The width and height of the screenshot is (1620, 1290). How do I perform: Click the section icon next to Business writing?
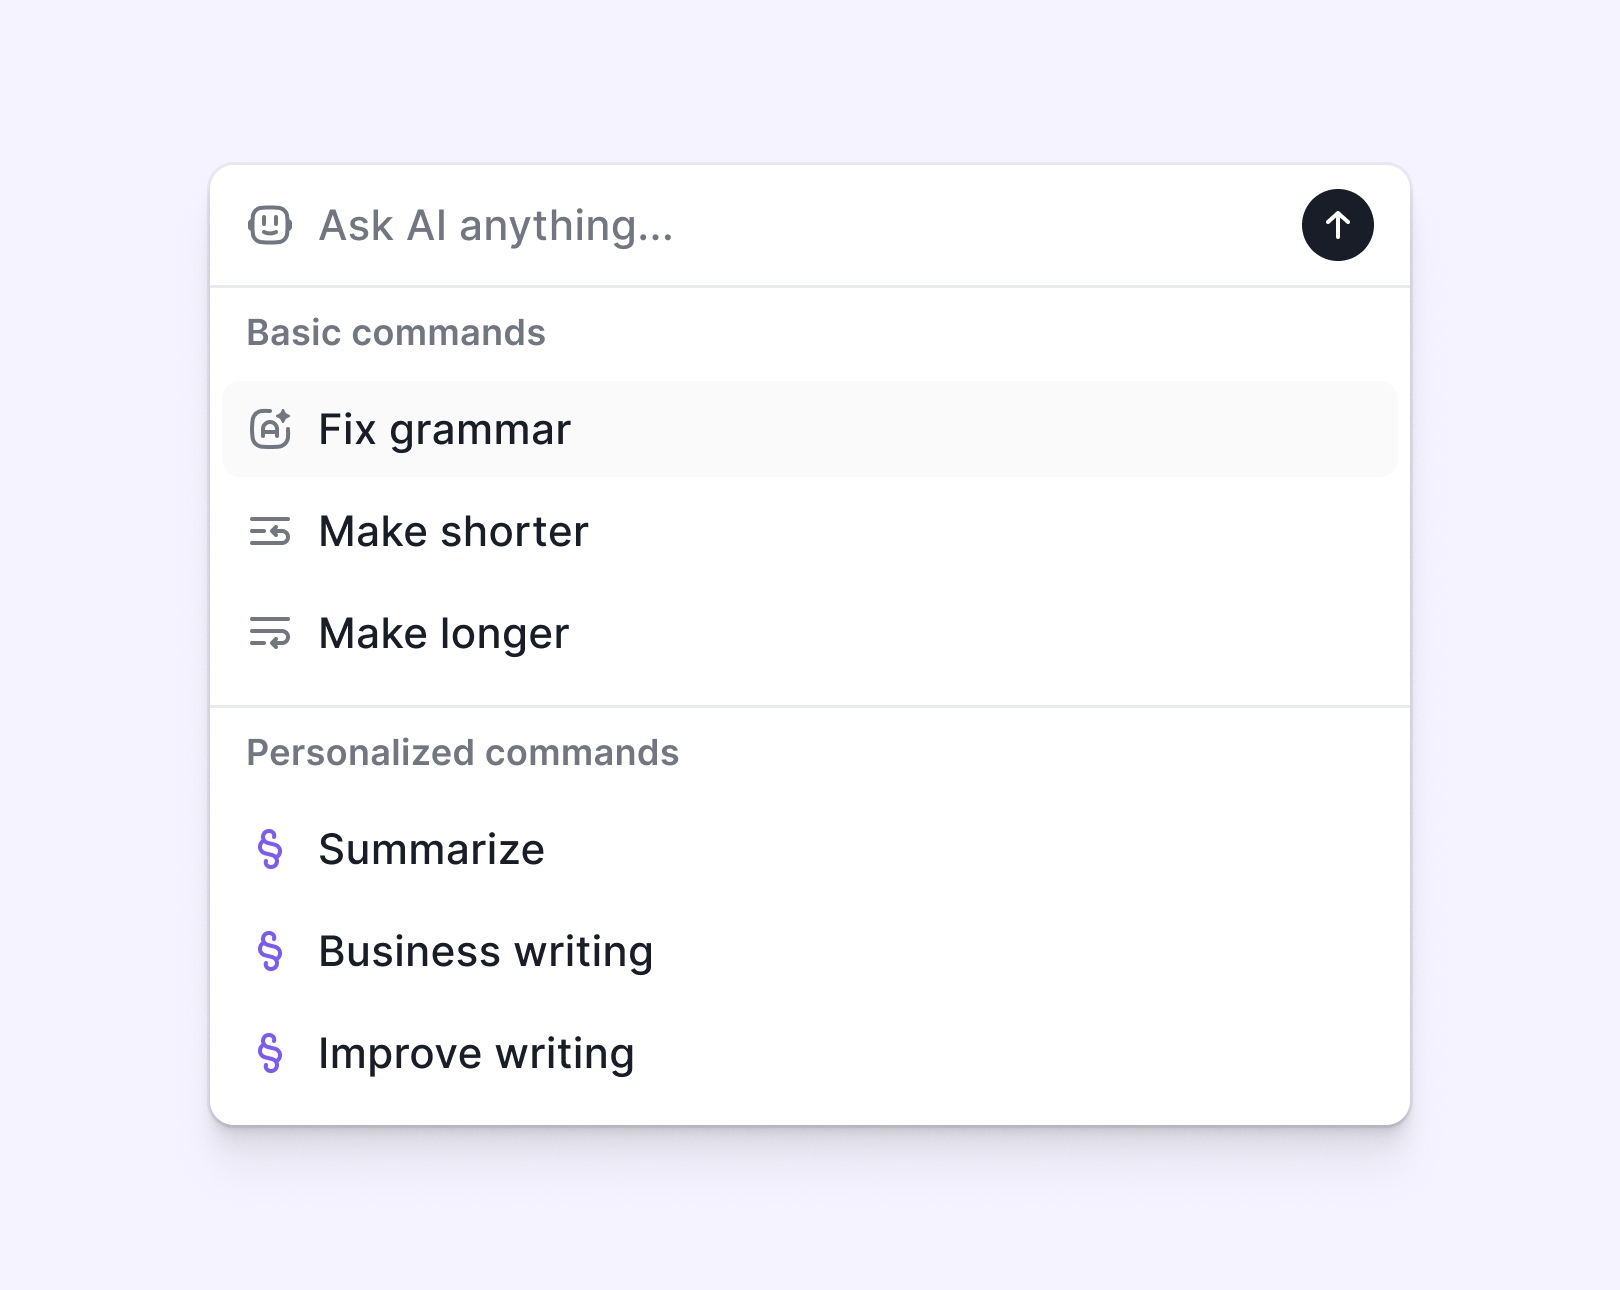(269, 951)
